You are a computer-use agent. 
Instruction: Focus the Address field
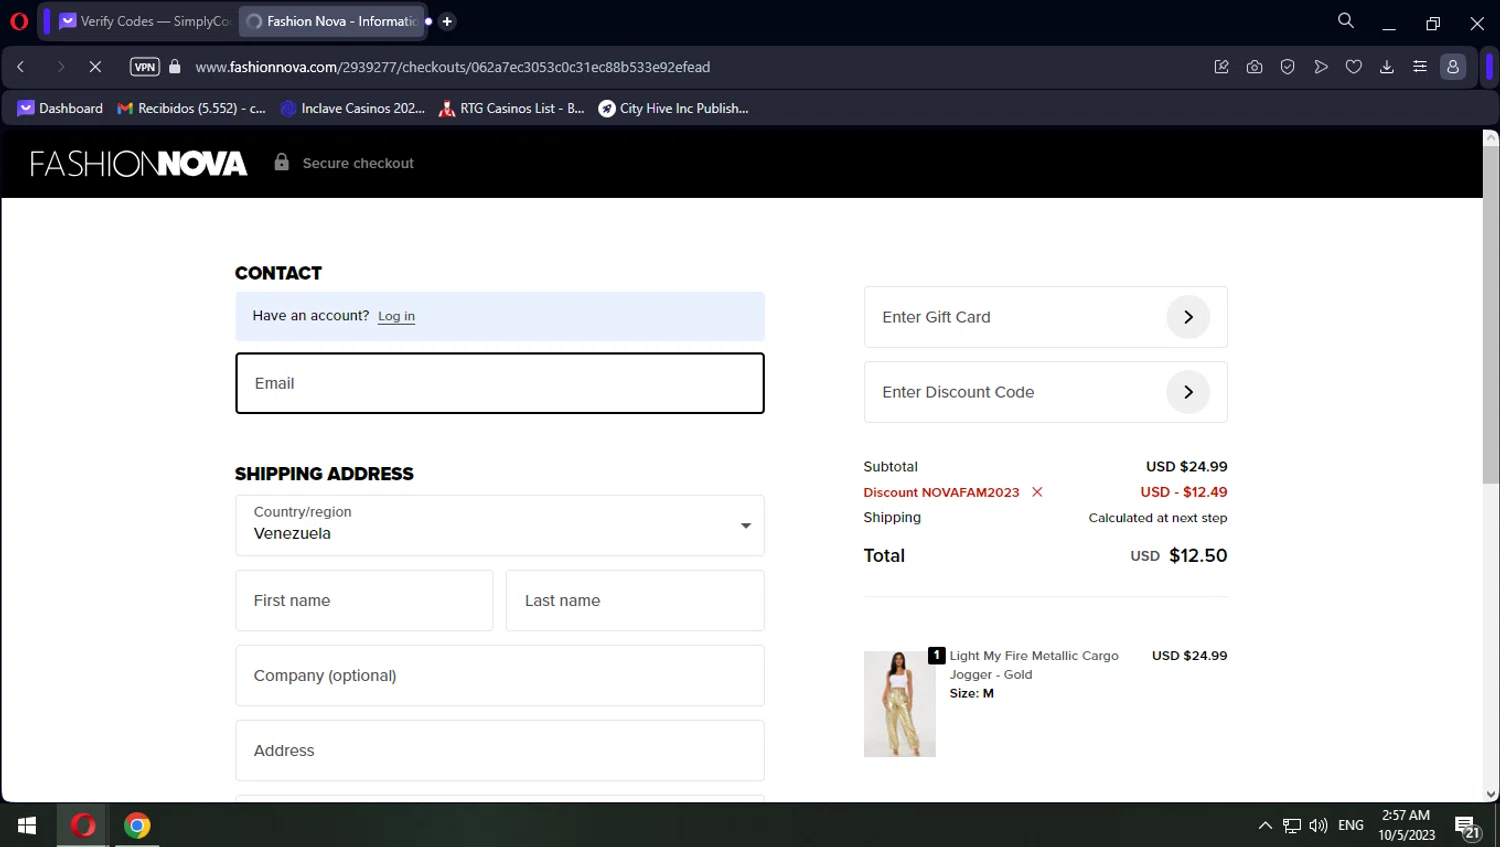tap(500, 750)
